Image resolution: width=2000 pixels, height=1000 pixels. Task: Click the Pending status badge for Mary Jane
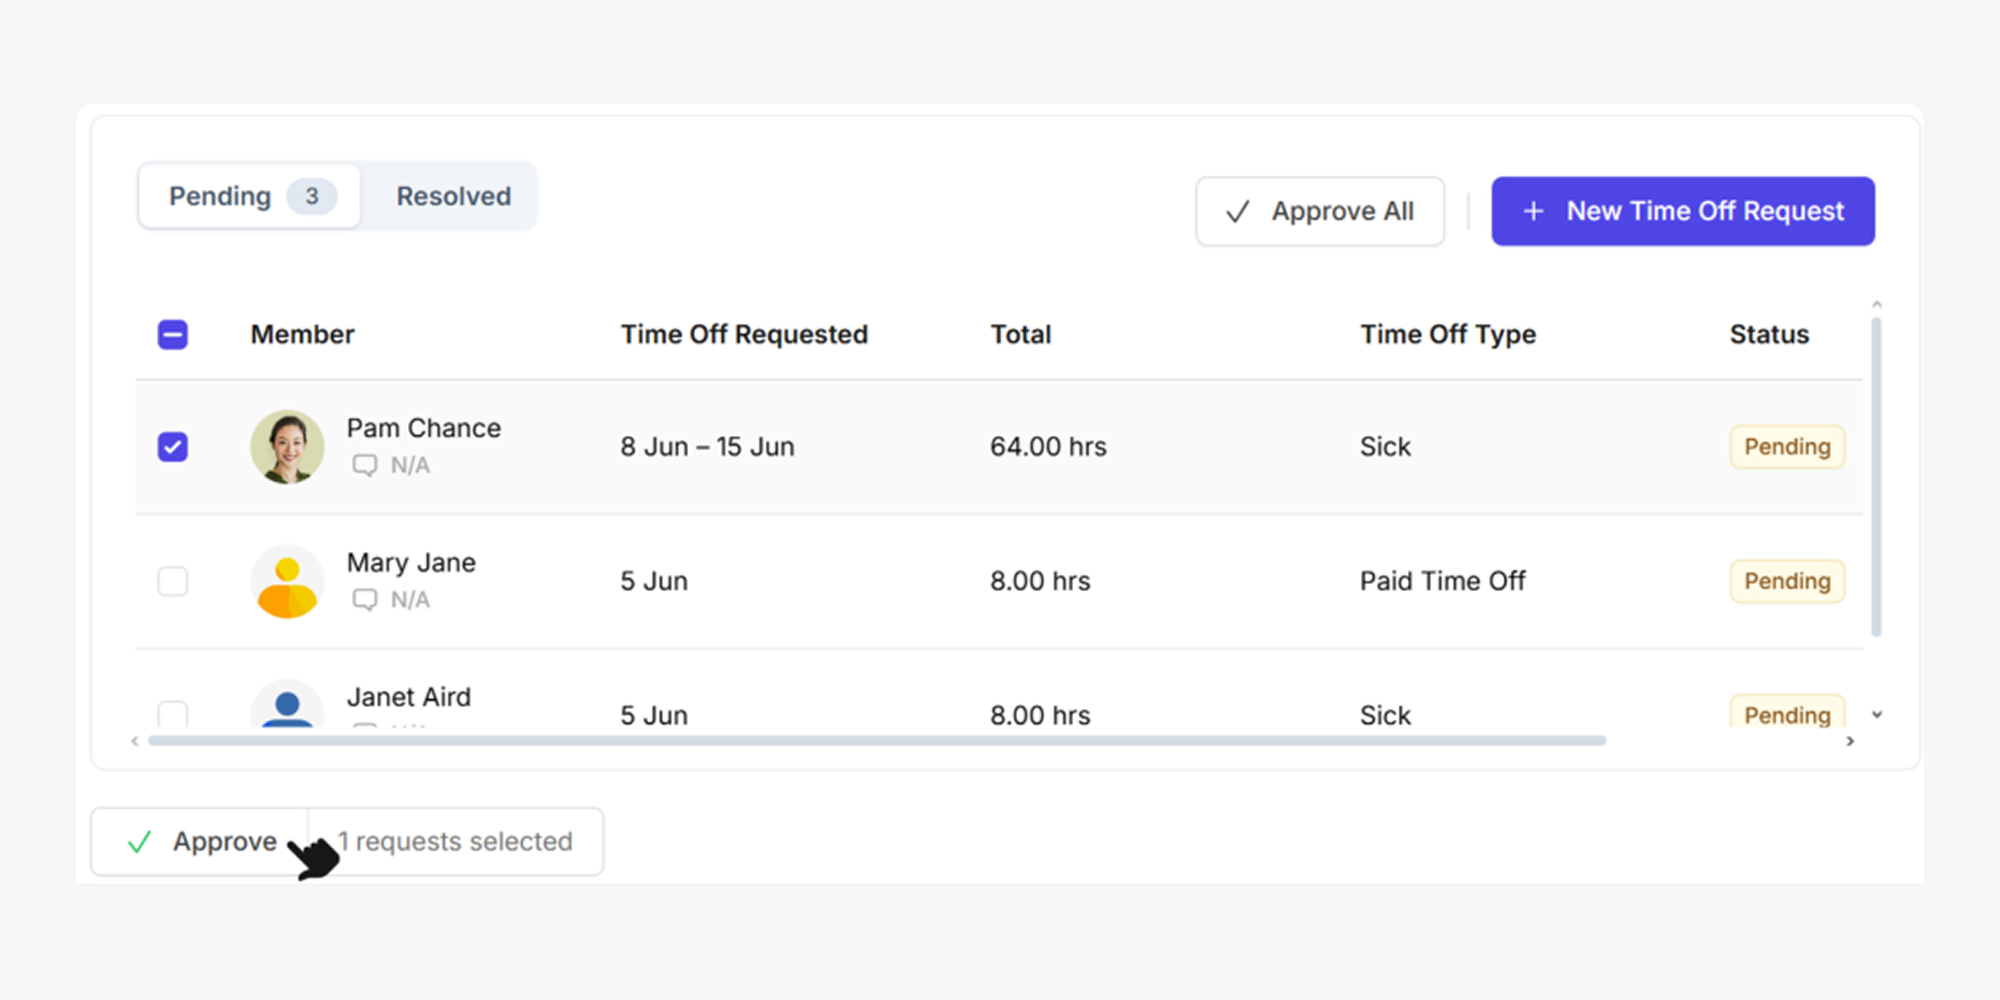point(1787,581)
